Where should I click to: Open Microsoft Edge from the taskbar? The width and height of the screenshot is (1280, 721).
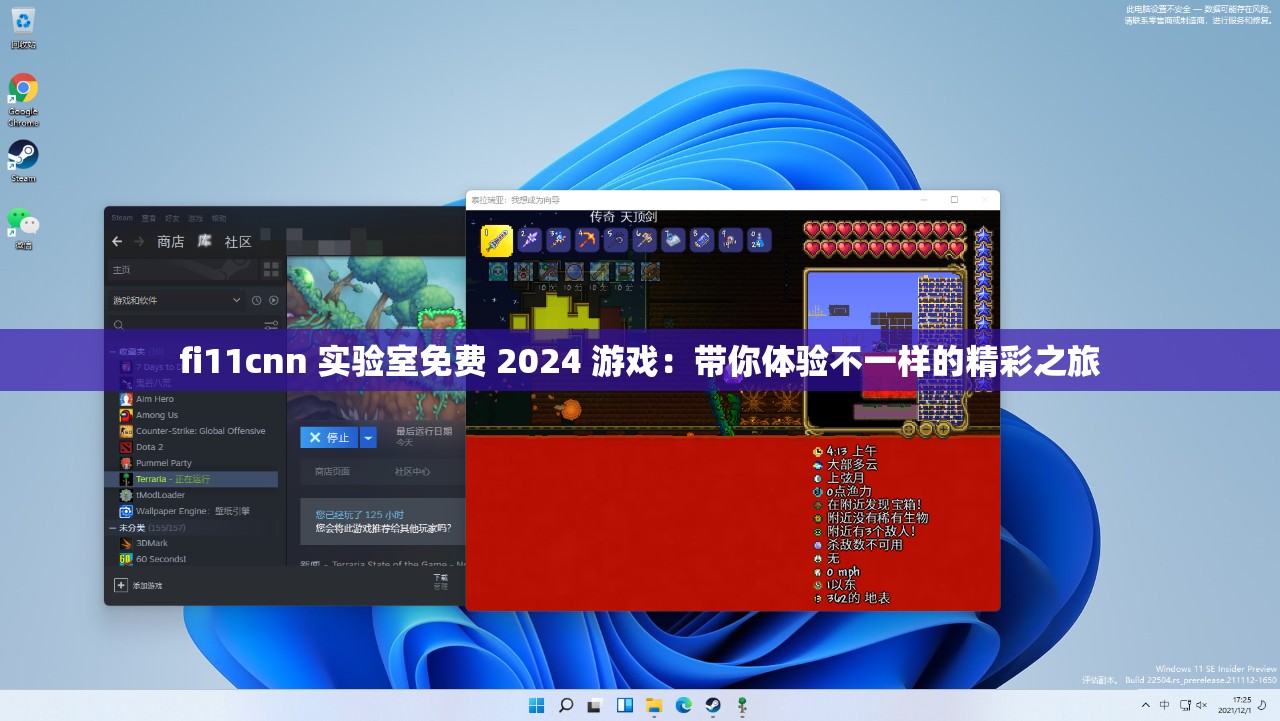[x=683, y=705]
